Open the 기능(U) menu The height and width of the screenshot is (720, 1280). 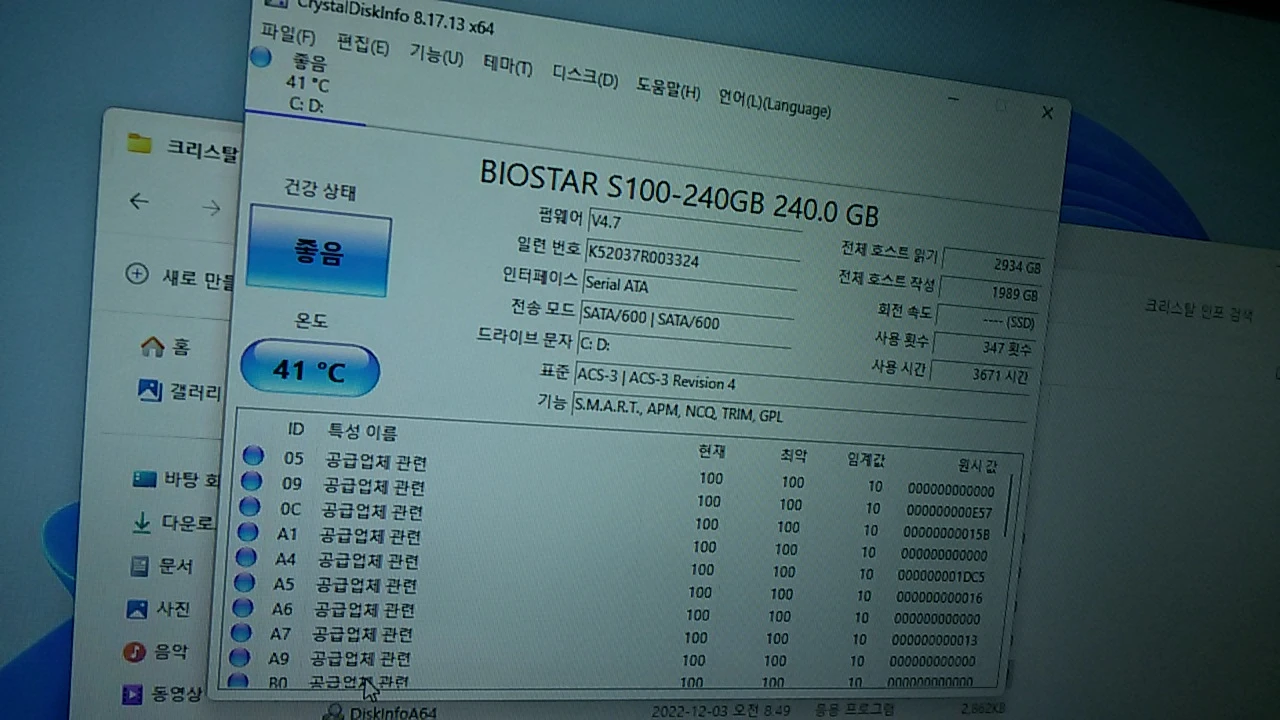coord(436,56)
